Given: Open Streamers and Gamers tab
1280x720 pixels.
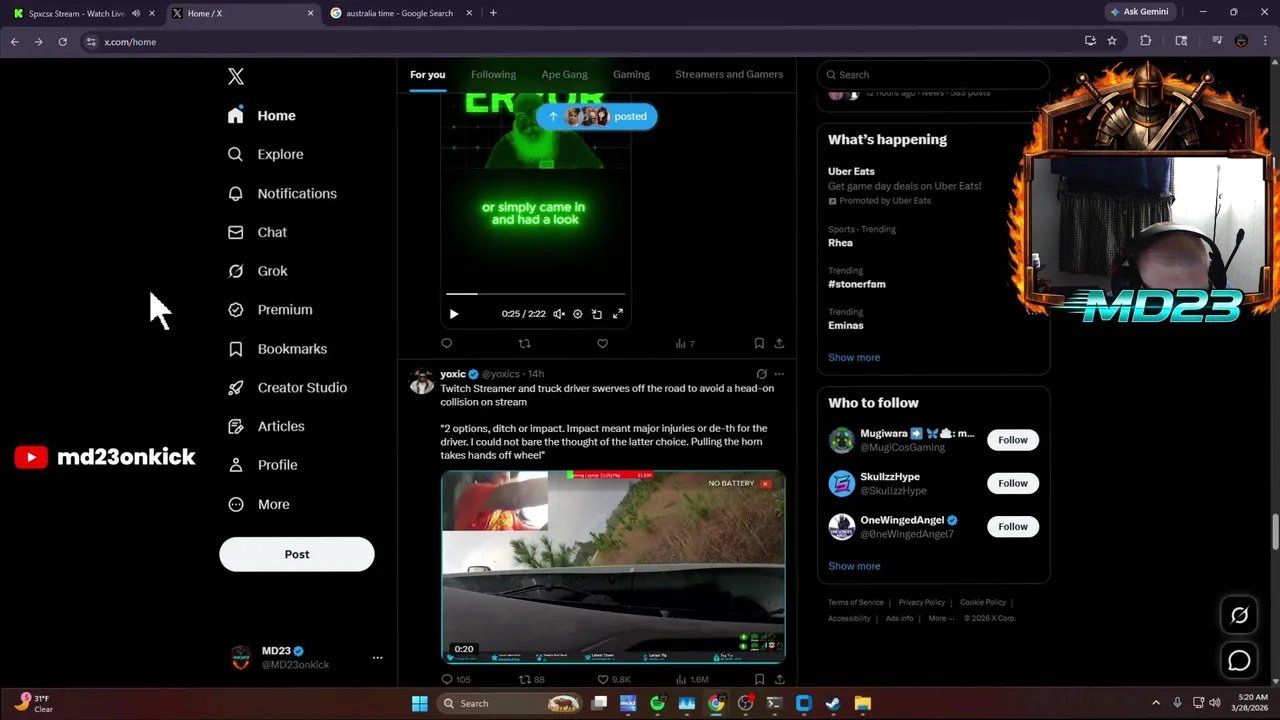Looking at the screenshot, I should (x=729, y=74).
